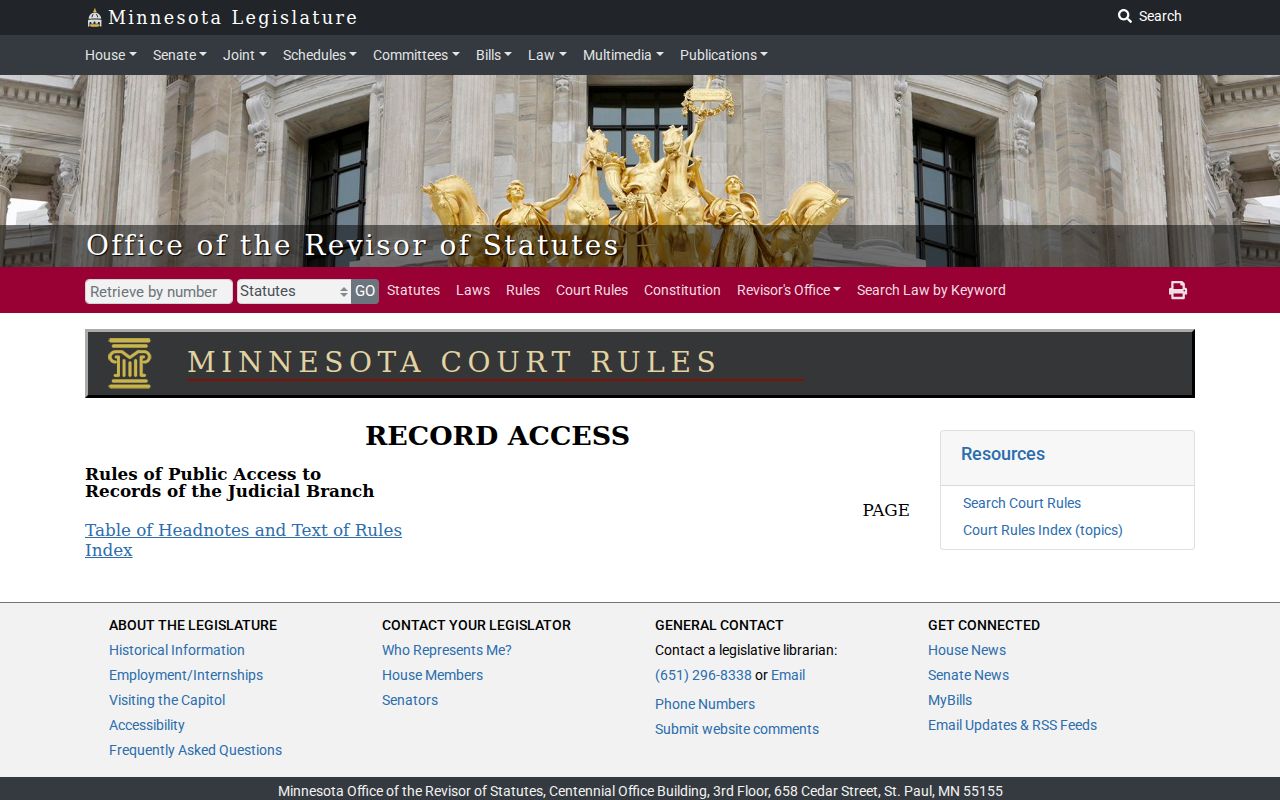Open Court Rules in red bar
1280x800 pixels.
coord(592,290)
